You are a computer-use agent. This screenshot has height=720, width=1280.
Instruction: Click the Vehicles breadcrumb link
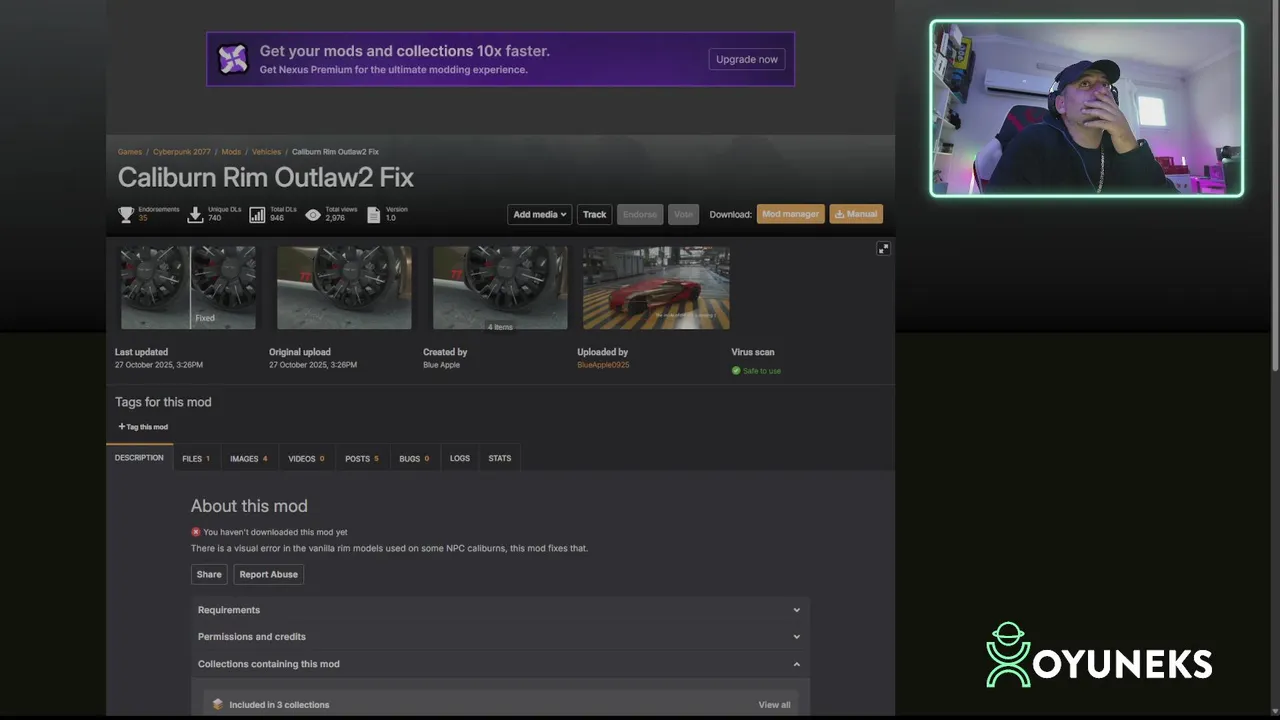pos(266,152)
